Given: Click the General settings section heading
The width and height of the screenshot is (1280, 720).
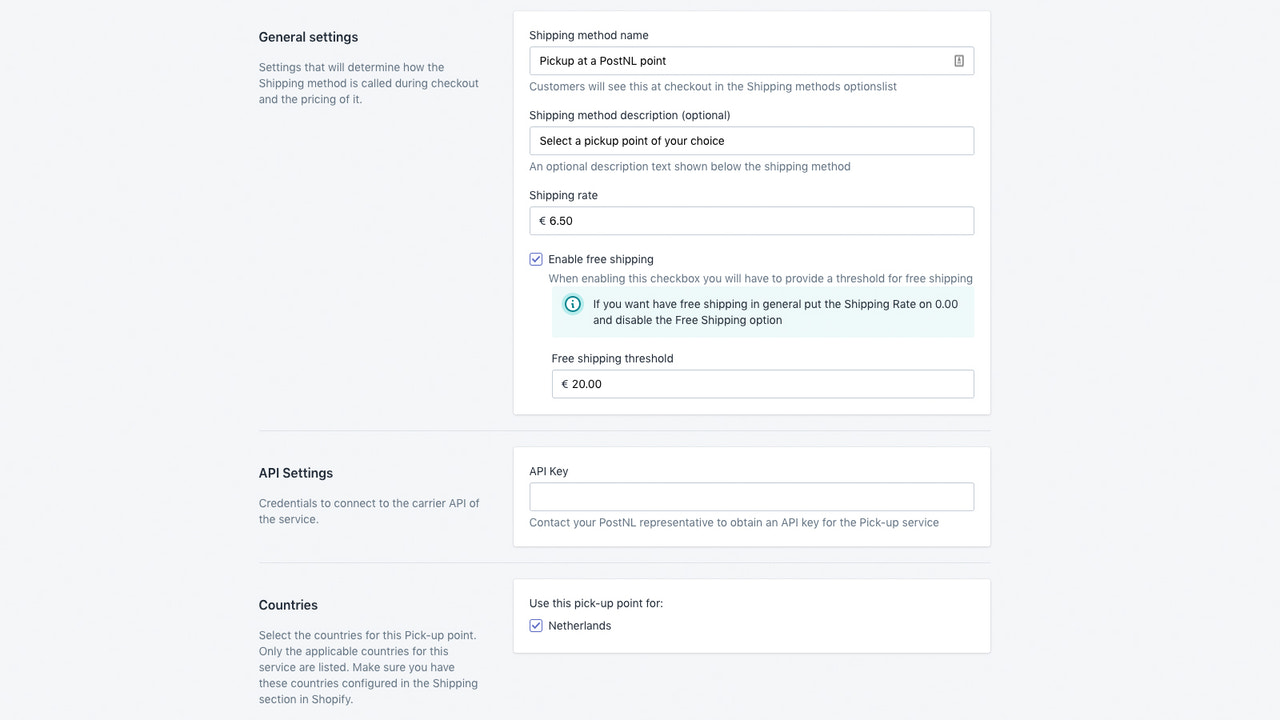Looking at the screenshot, I should click(x=308, y=37).
